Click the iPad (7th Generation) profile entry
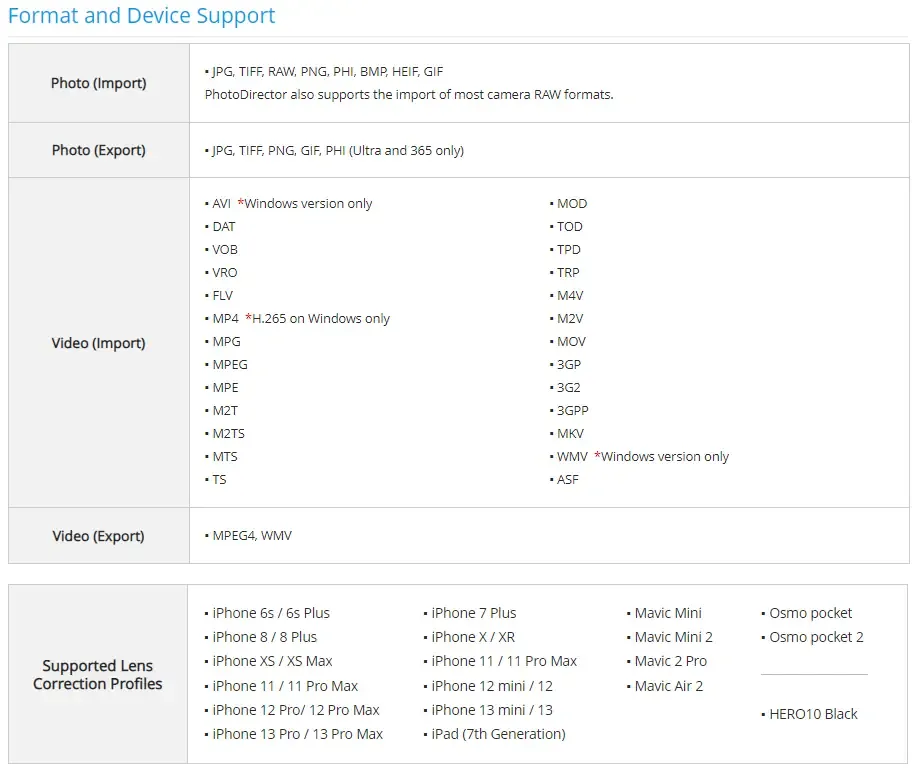 click(x=498, y=735)
